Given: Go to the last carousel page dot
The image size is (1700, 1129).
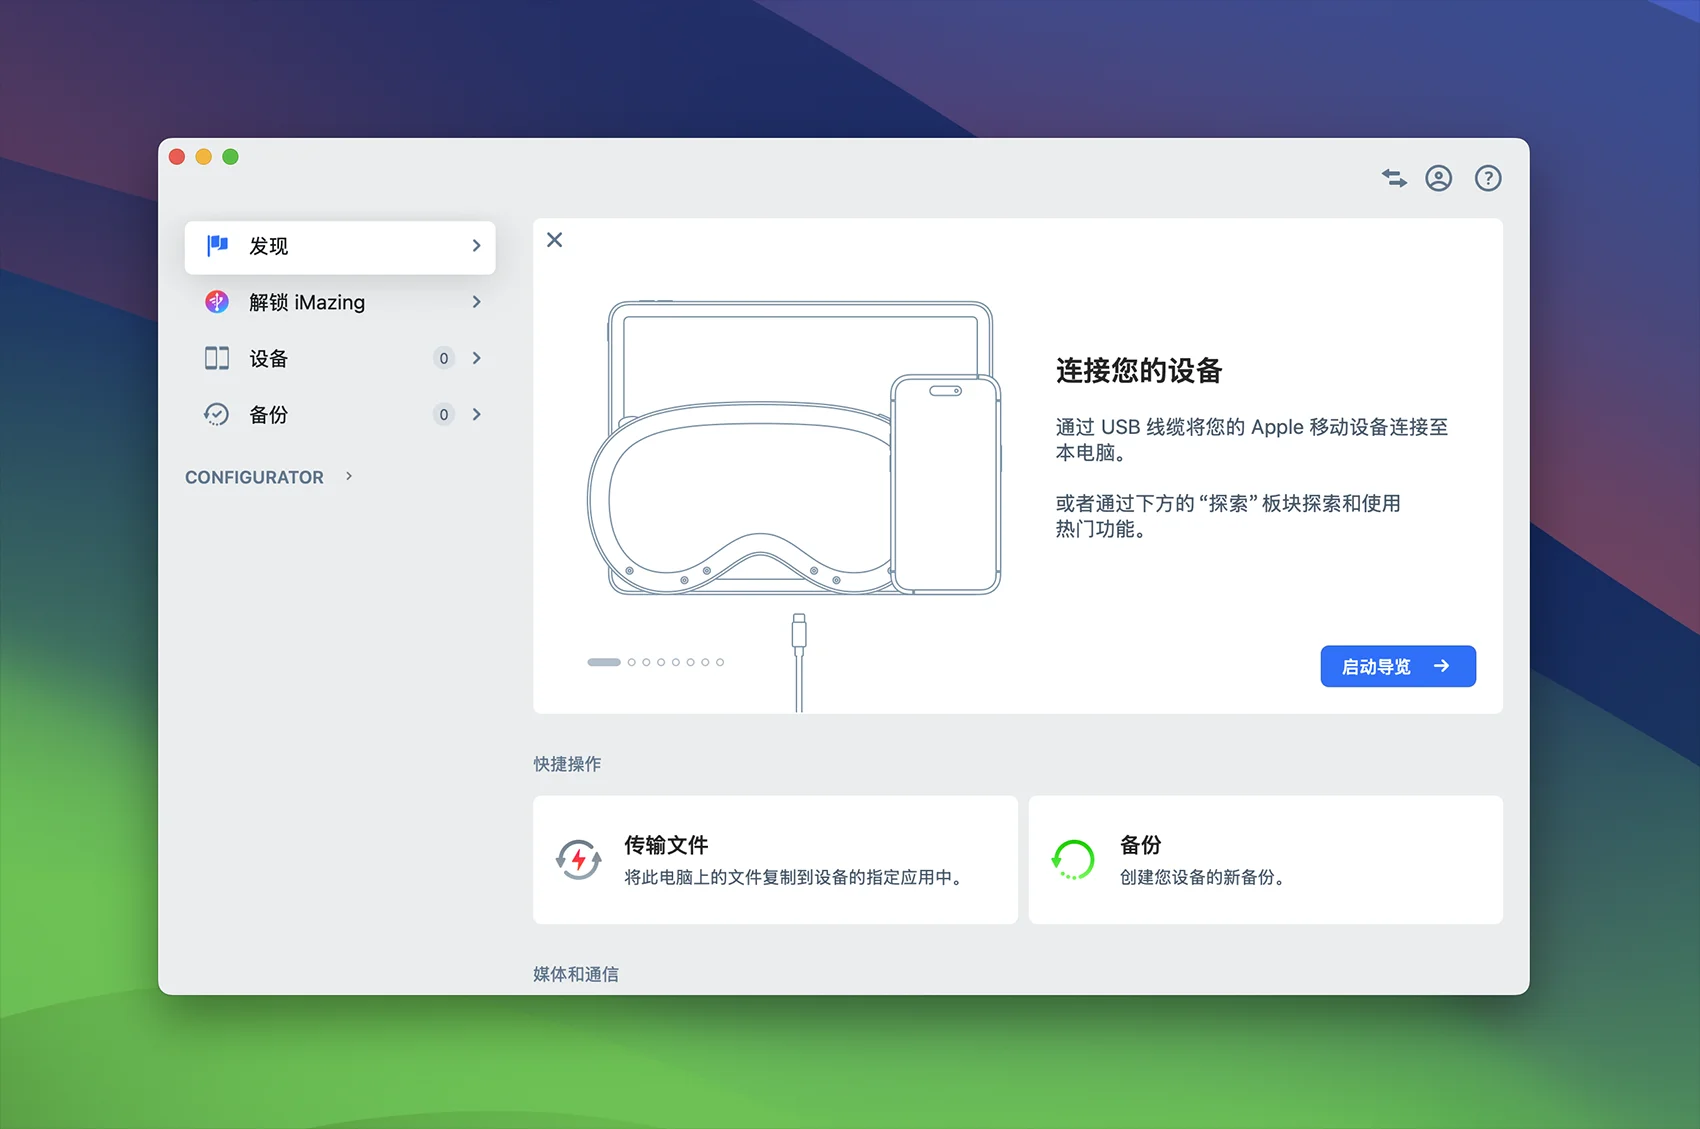Looking at the screenshot, I should click(720, 662).
